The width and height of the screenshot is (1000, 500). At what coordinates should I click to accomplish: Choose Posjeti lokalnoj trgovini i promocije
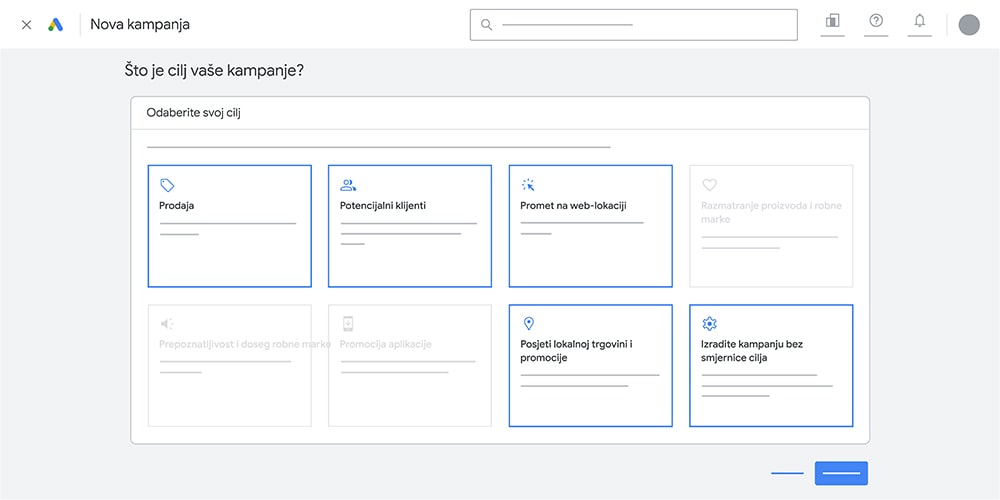tap(590, 366)
